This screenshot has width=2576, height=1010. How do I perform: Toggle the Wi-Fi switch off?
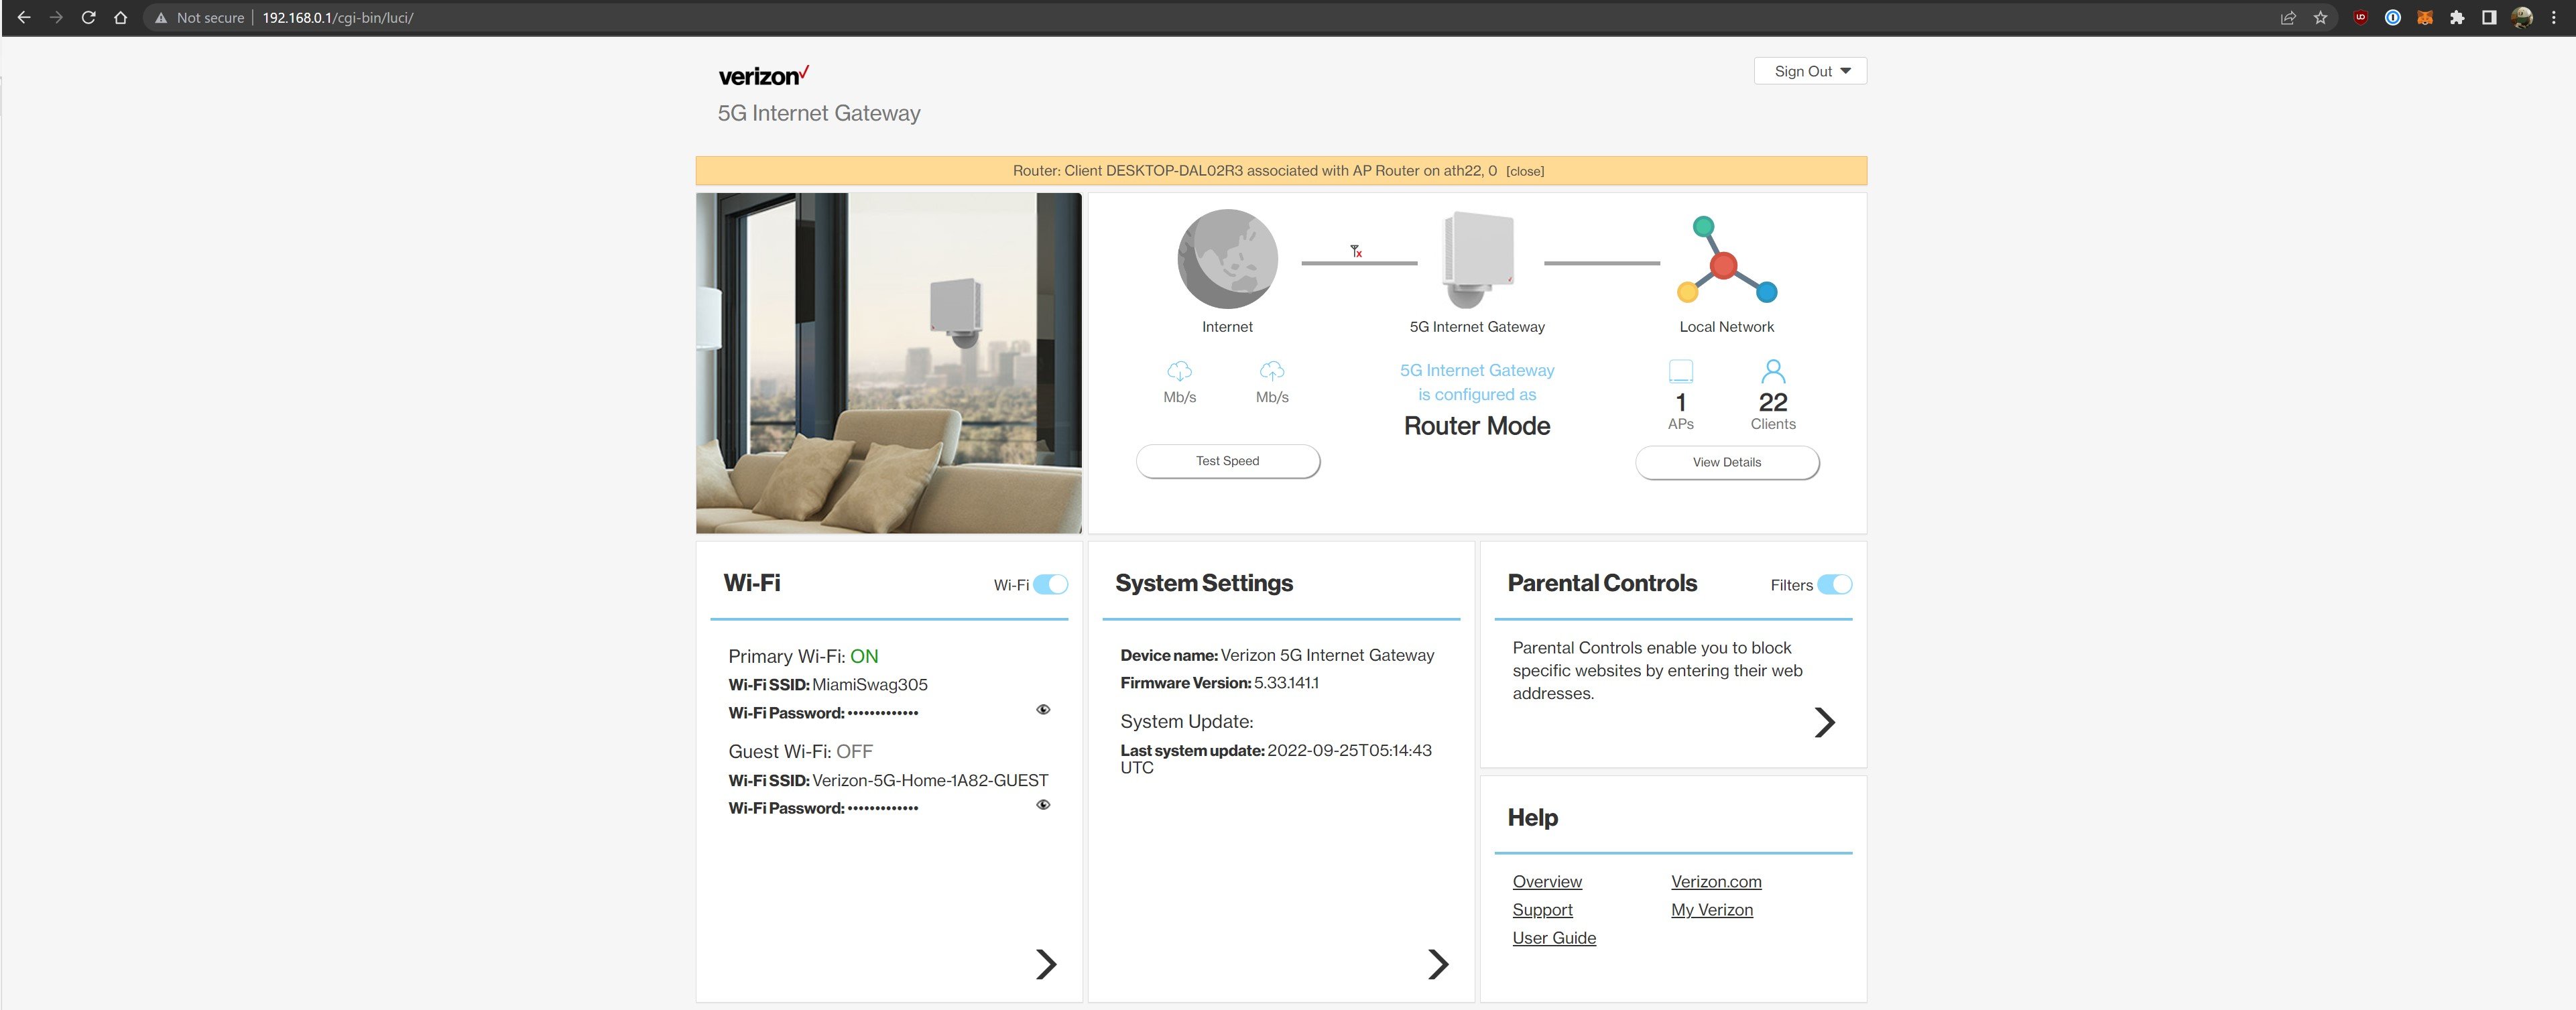click(1050, 585)
